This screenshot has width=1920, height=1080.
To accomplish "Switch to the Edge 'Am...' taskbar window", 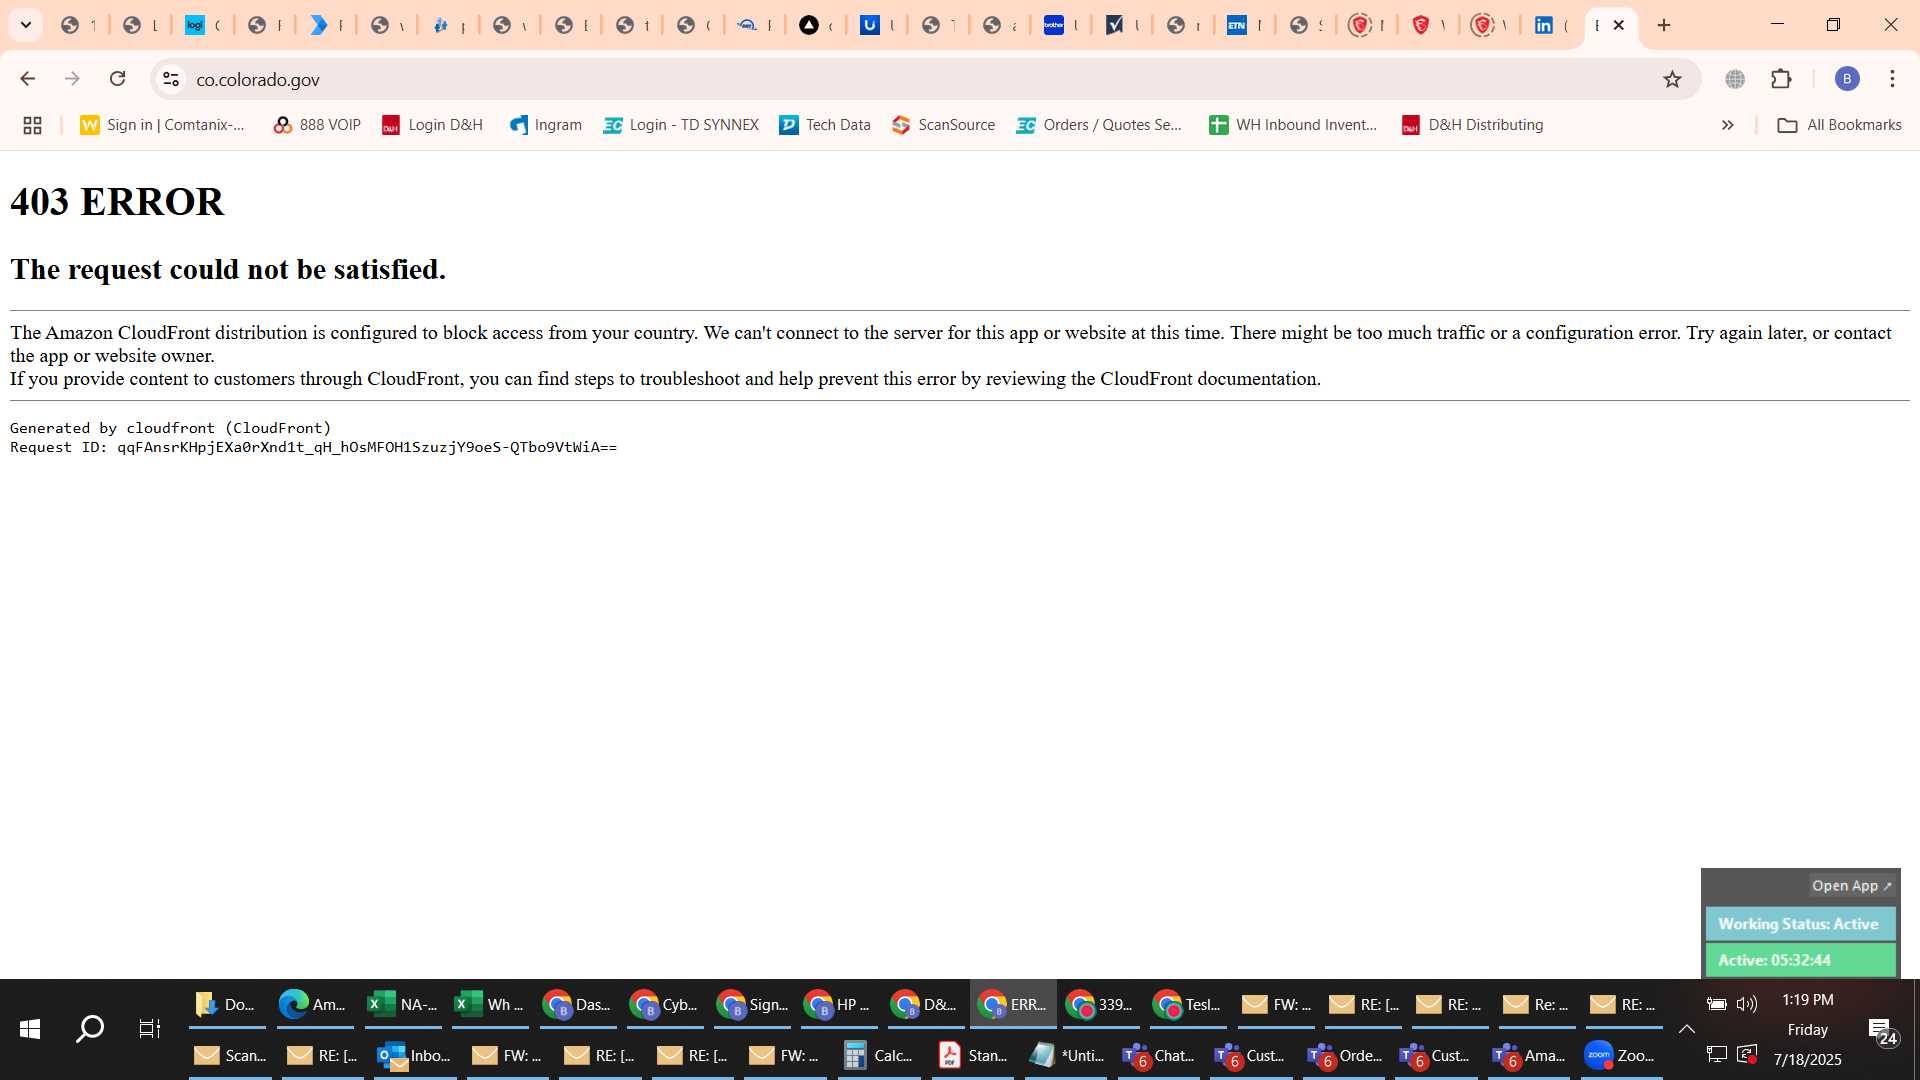I will coord(313,1004).
